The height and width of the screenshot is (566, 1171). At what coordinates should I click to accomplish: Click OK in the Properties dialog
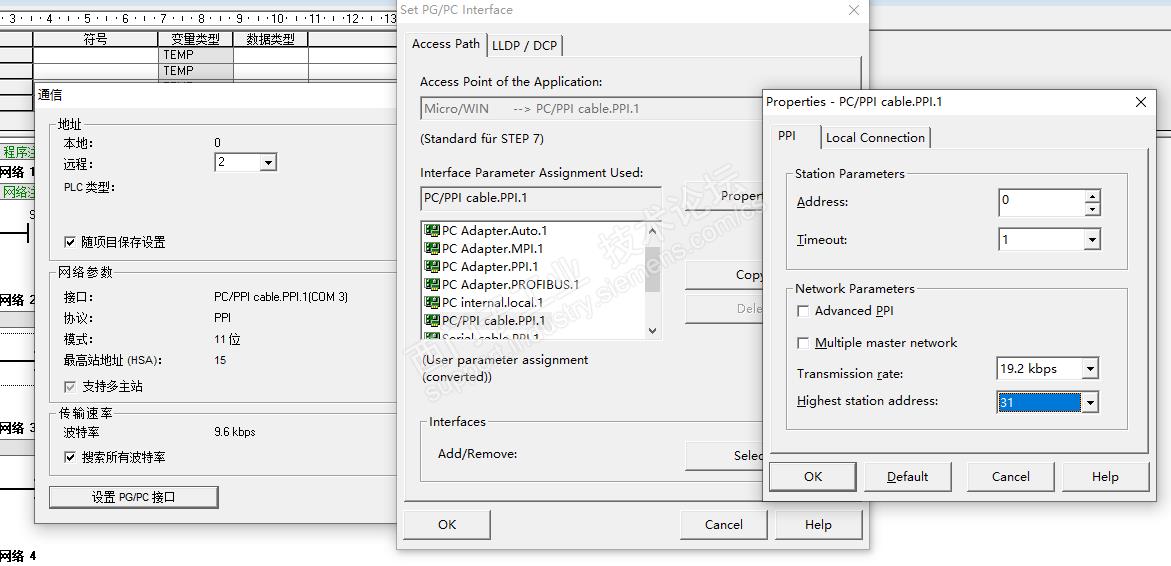coord(813,476)
